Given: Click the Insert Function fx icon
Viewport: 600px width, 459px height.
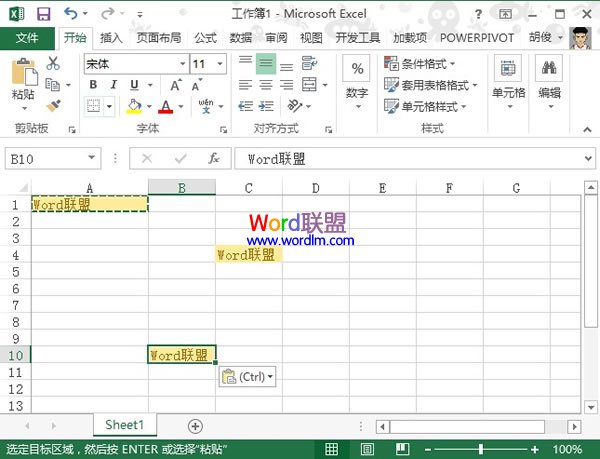Looking at the screenshot, I should click(213, 158).
